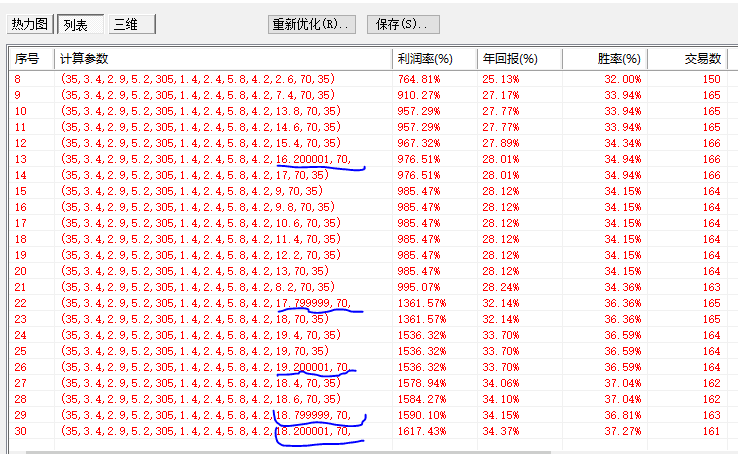Click annual return 34.37%
Viewport: 738px width, 454px height.
click(x=501, y=431)
